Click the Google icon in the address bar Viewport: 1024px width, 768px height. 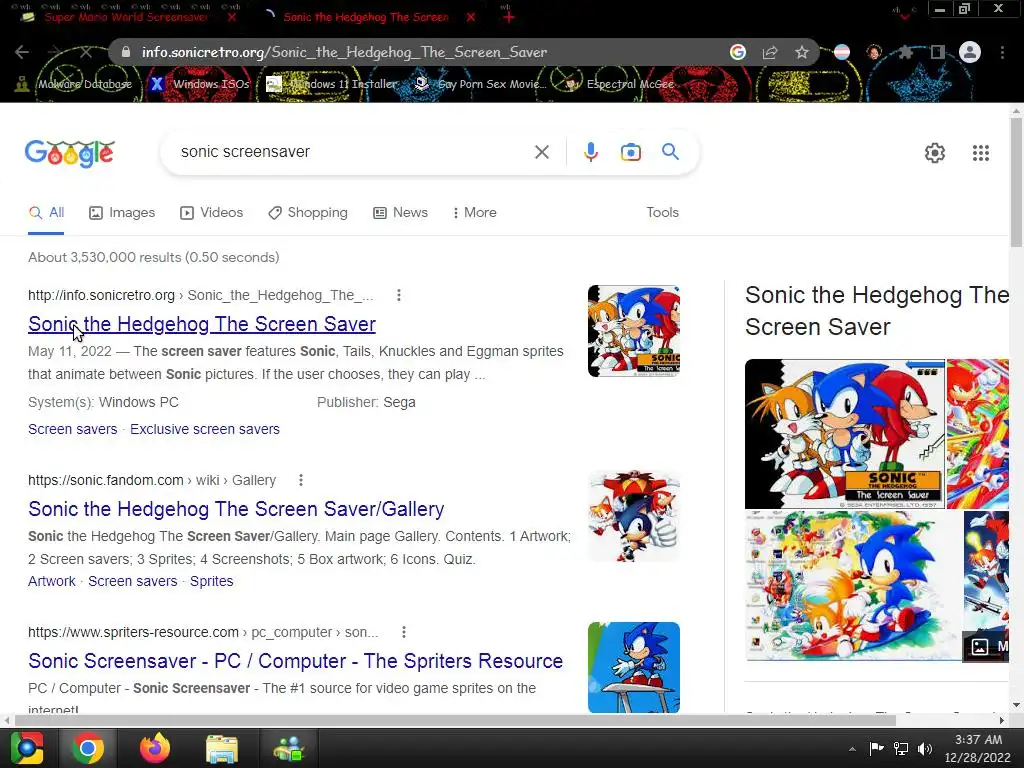pyautogui.click(x=738, y=52)
